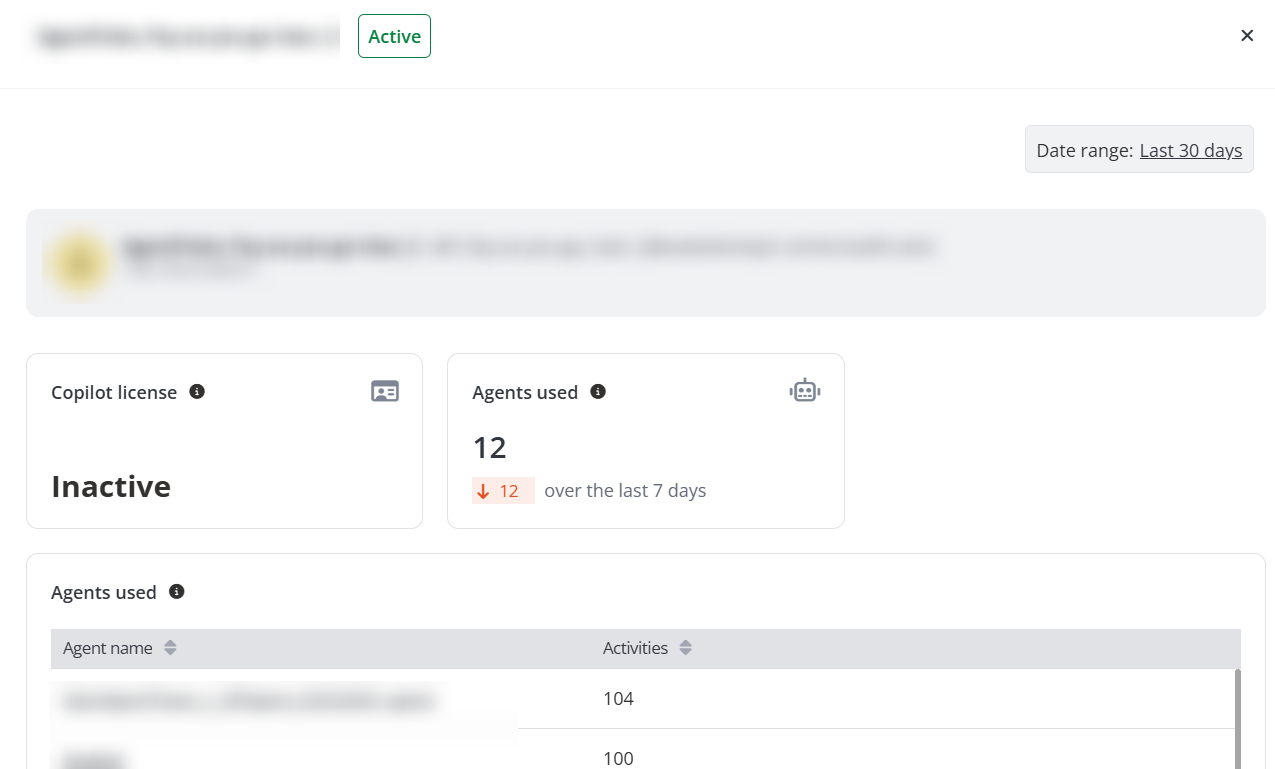Click the Inactive license status text
This screenshot has width=1275, height=769.
pos(111,487)
